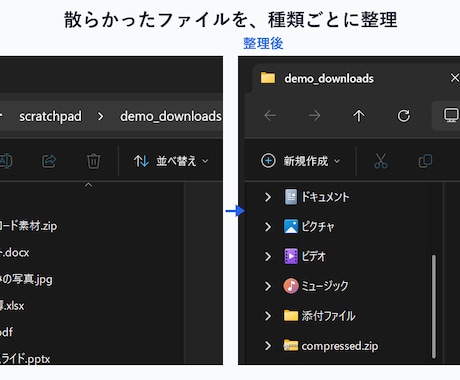Select the .docx file in left window

15,252
